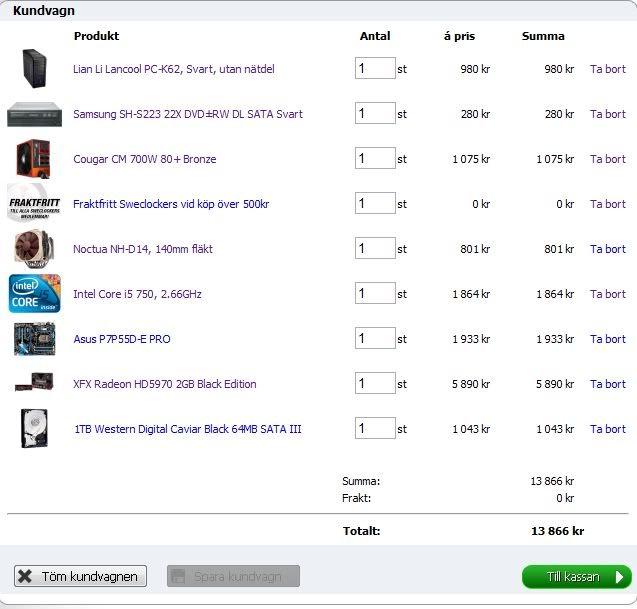The image size is (637, 609).
Task: Click the Lian Li Lancool case thumbnail
Action: (35, 68)
